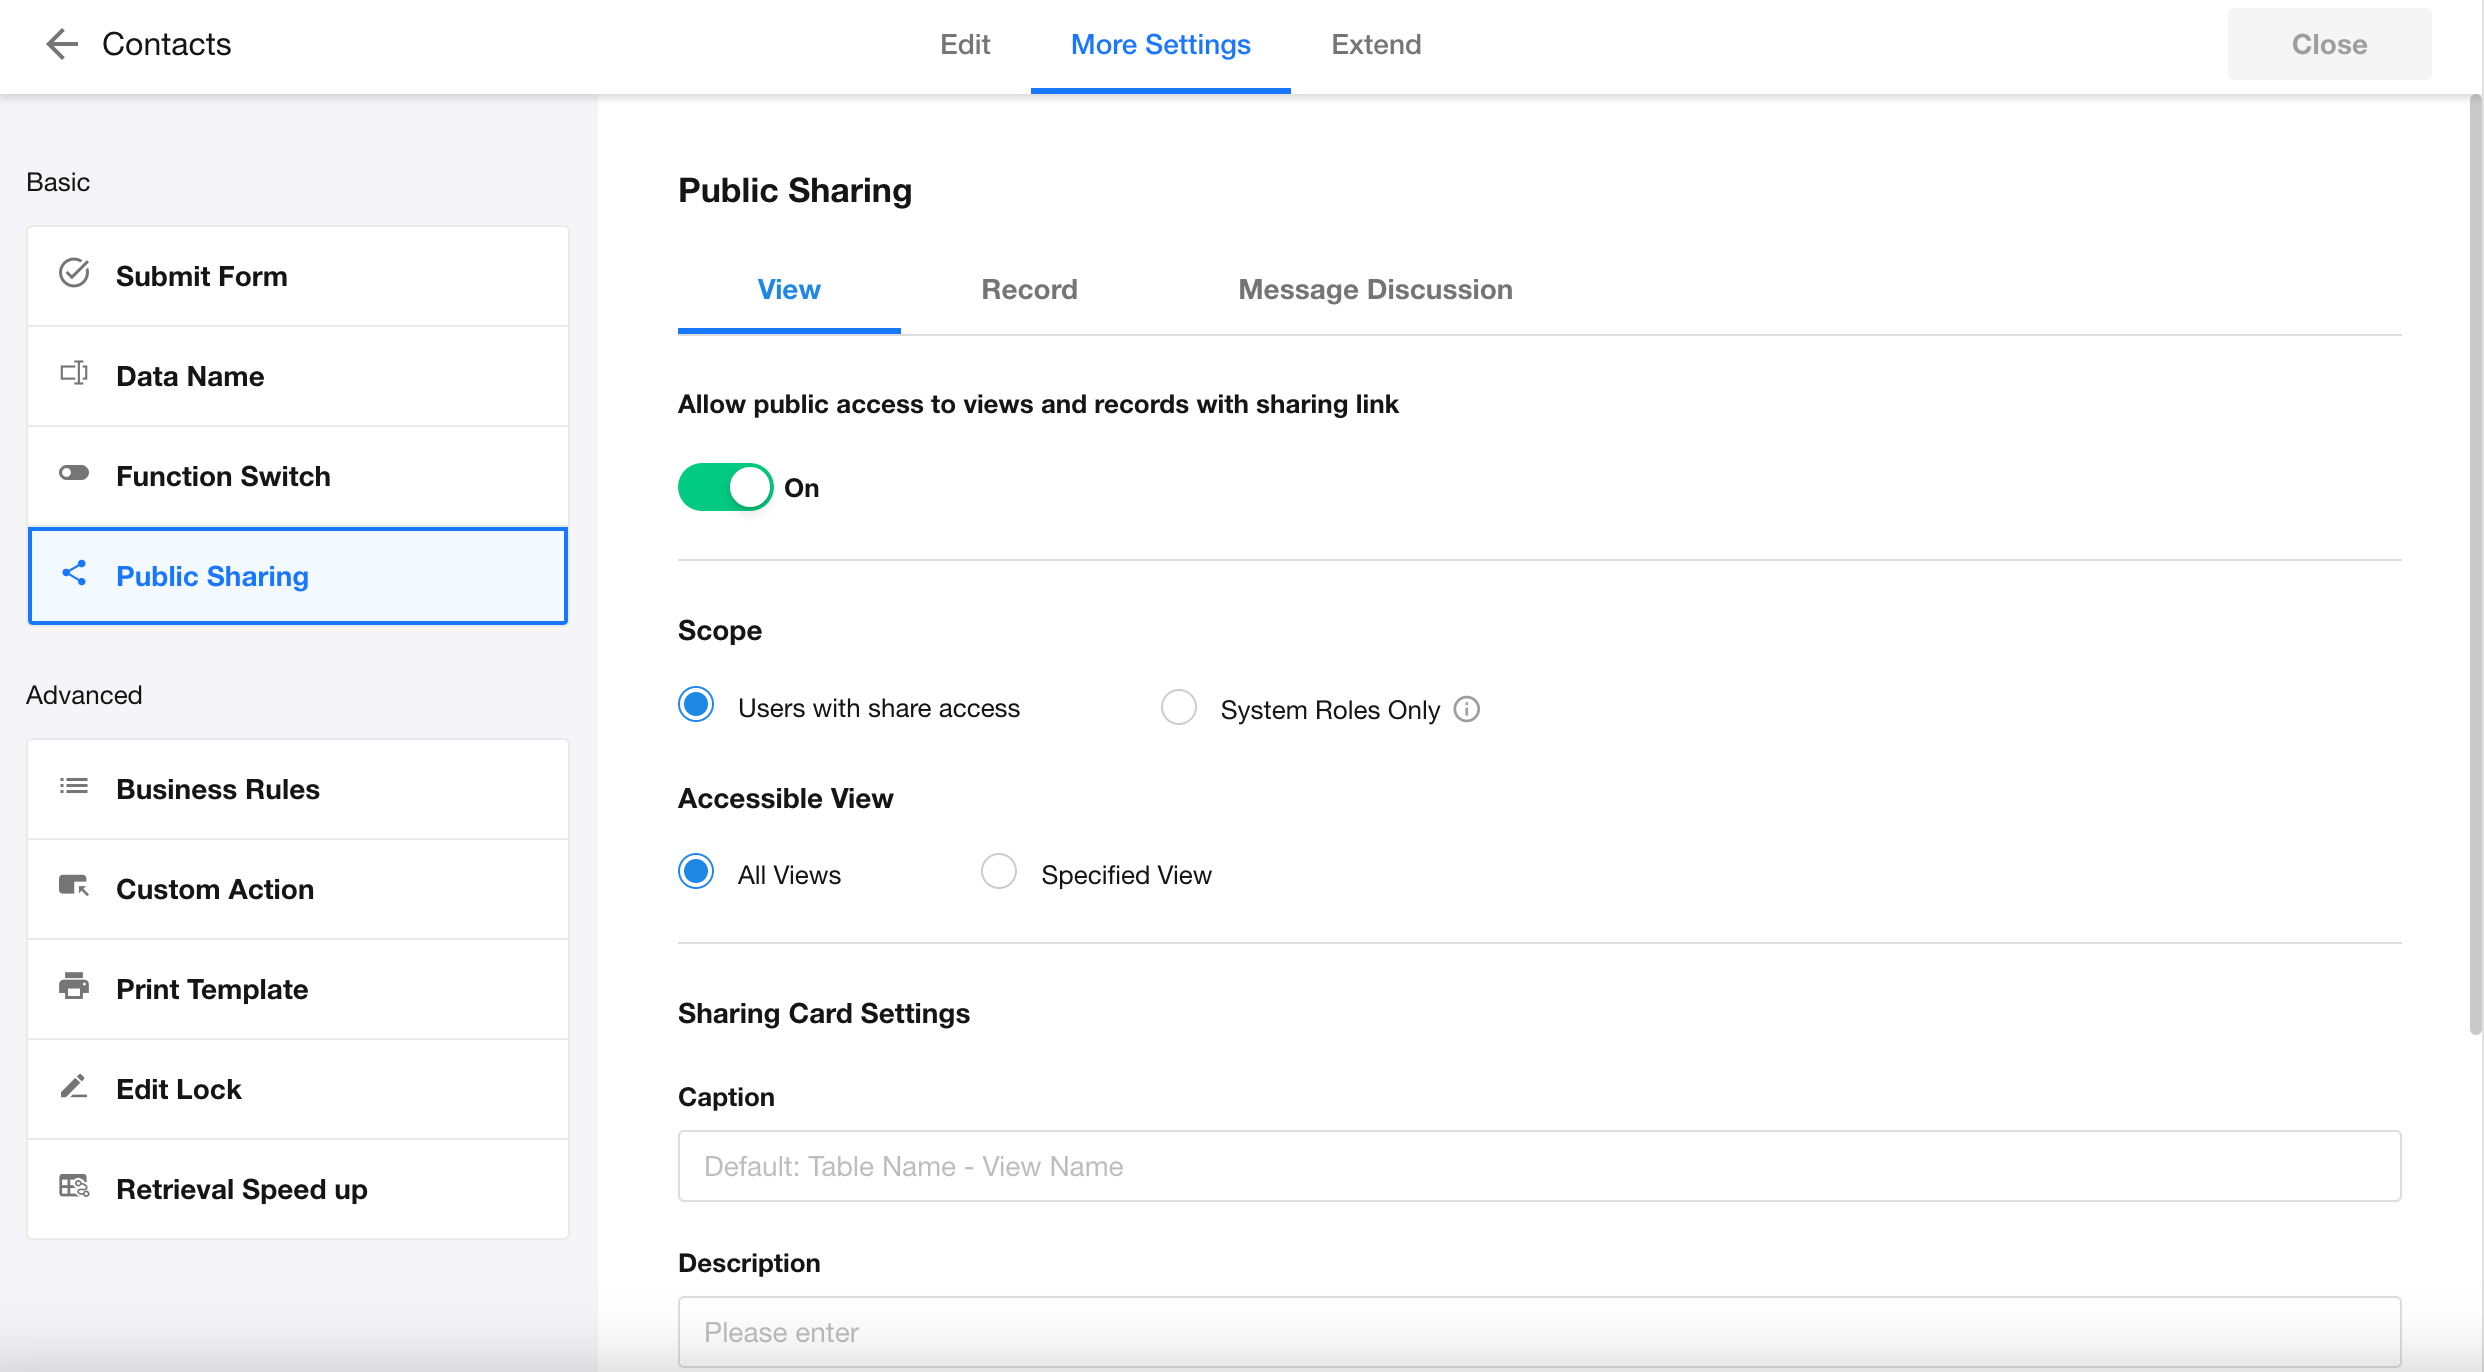Switch to the Record tab
The image size is (2484, 1372).
pos(1029,290)
